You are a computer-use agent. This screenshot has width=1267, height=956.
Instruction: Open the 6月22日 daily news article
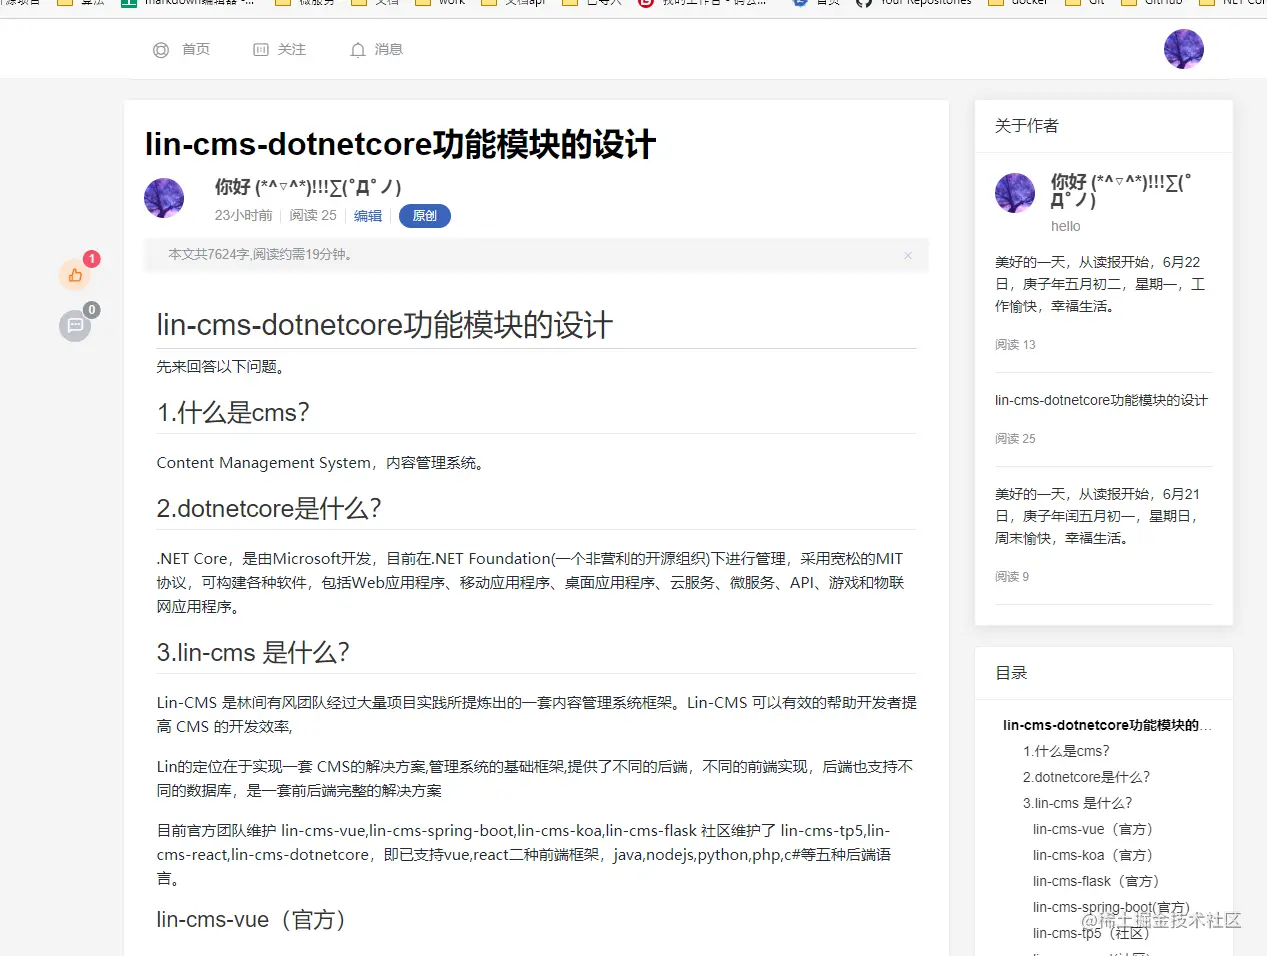tap(1100, 284)
